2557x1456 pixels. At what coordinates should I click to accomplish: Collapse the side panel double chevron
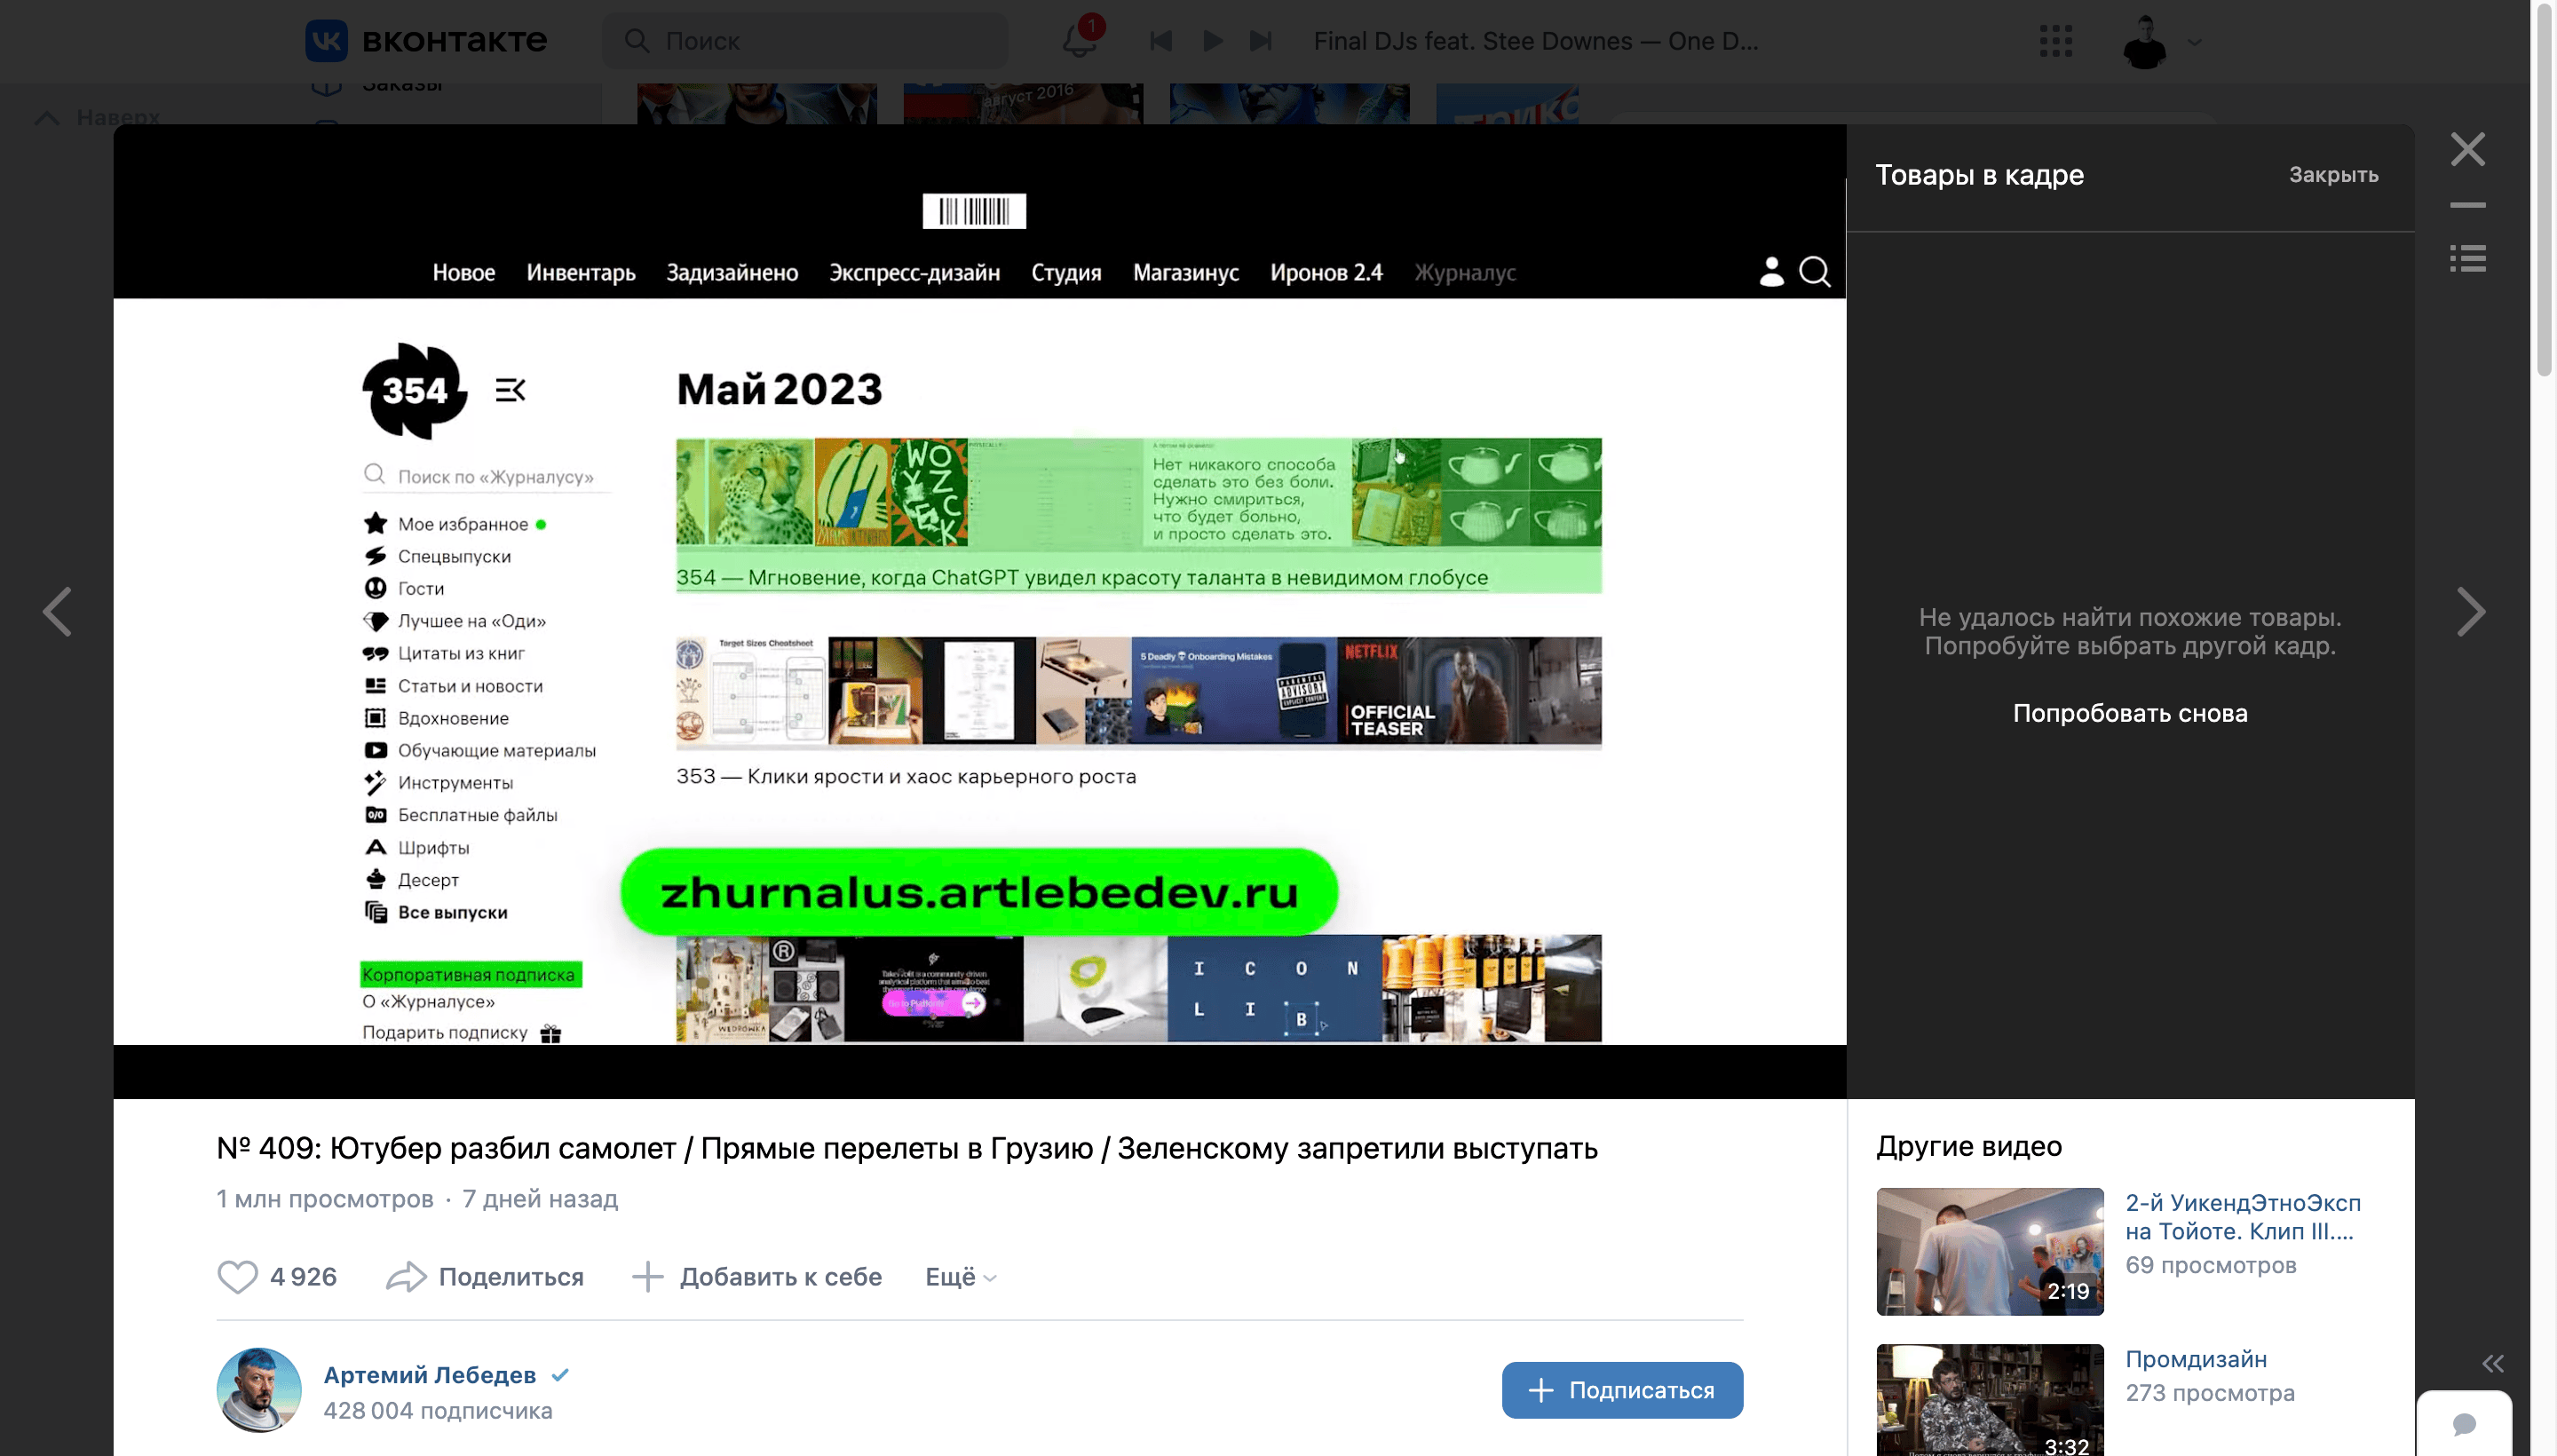2492,1364
